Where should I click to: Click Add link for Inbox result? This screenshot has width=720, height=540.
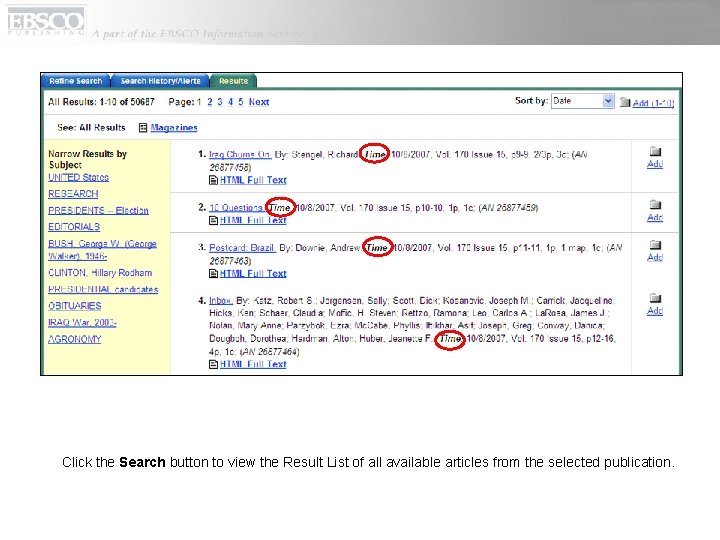pyautogui.click(x=655, y=311)
